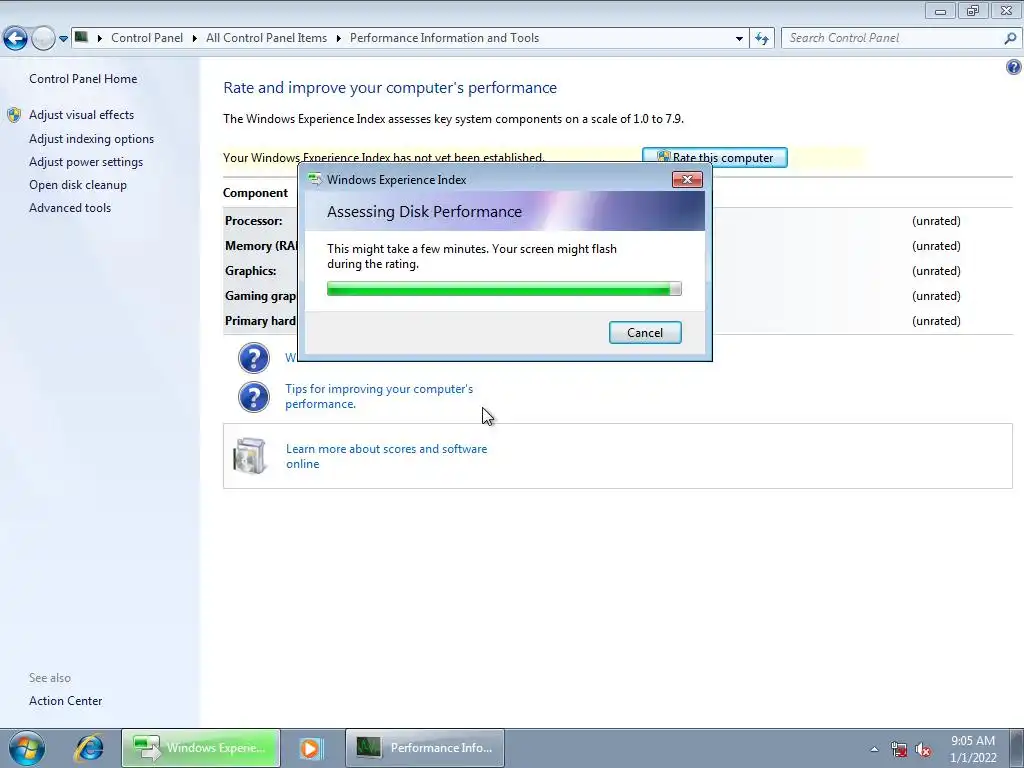Click the software box icon
Image resolution: width=1024 pixels, height=768 pixels.
[249, 455]
